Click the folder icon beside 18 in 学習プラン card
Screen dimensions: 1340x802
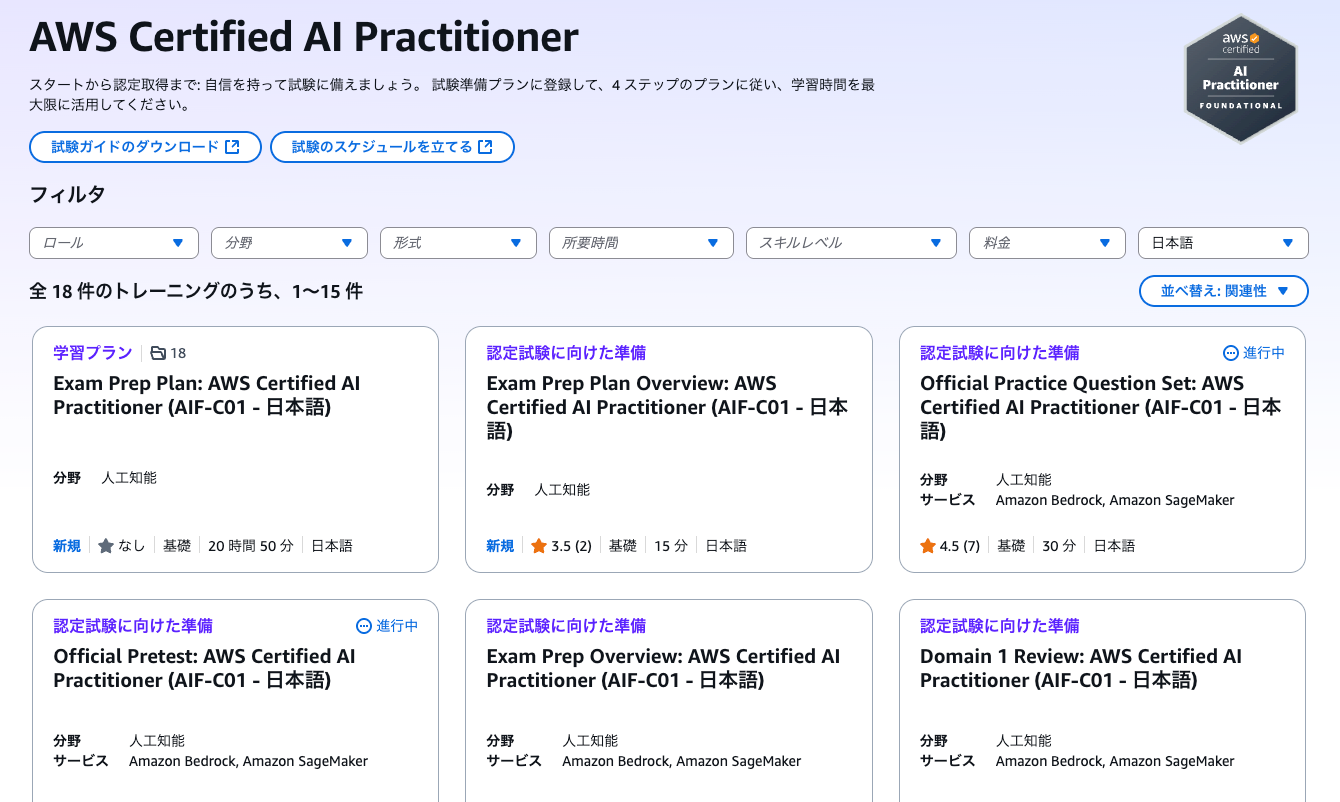(158, 353)
